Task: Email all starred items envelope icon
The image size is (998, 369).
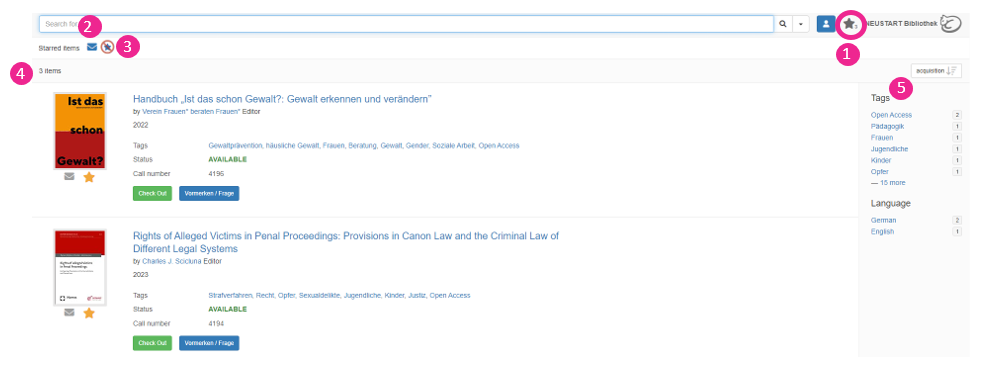Action: [92, 47]
